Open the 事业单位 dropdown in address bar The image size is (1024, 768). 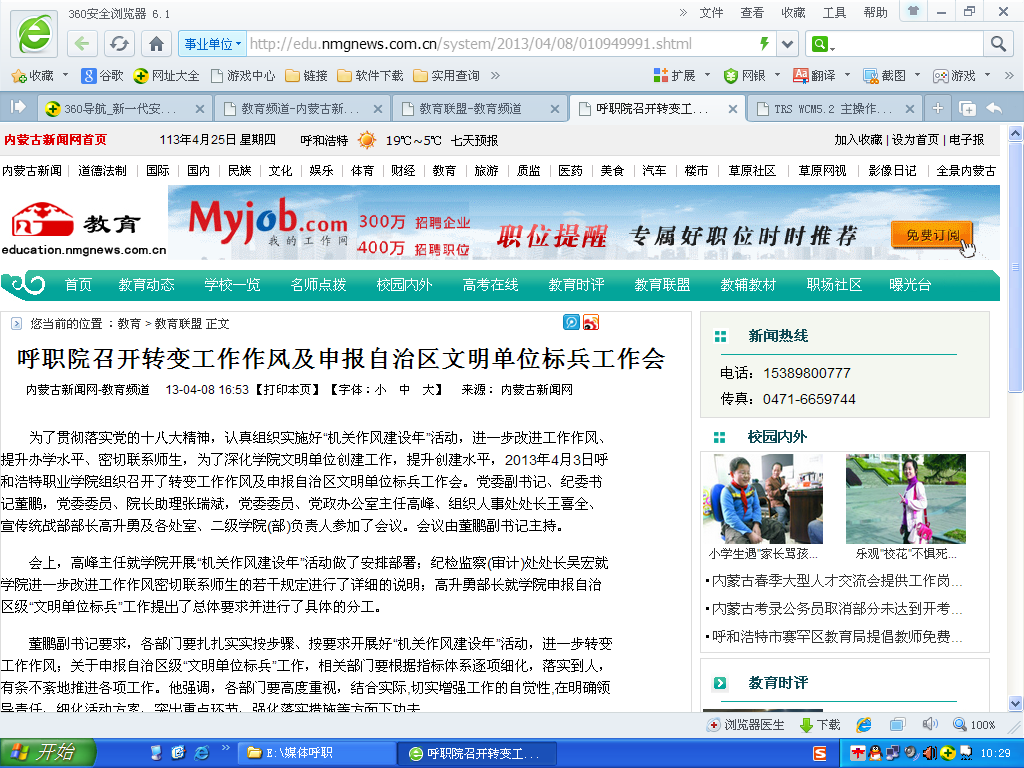(211, 44)
